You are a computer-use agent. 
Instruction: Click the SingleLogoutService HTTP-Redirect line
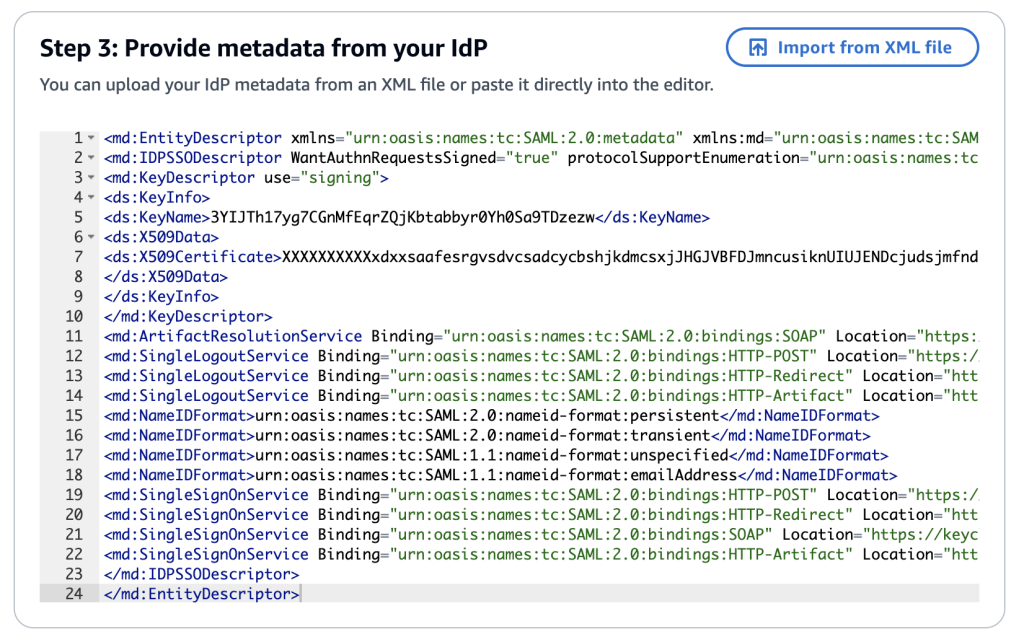541,376
